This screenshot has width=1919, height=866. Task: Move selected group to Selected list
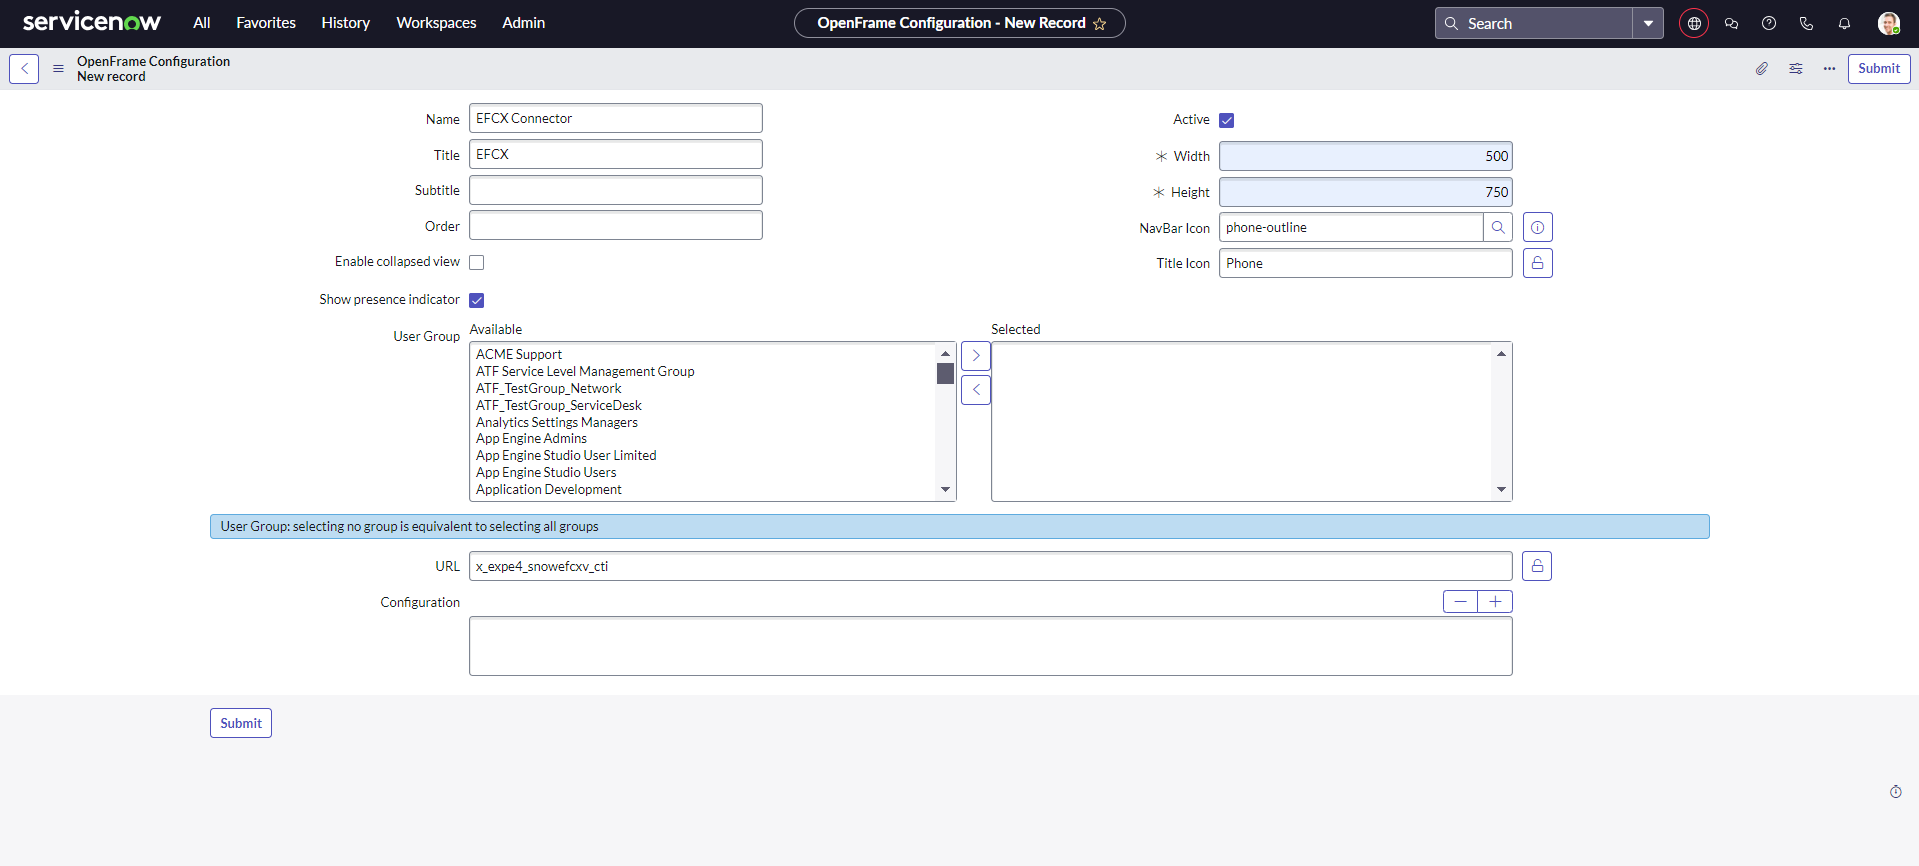[975, 356]
